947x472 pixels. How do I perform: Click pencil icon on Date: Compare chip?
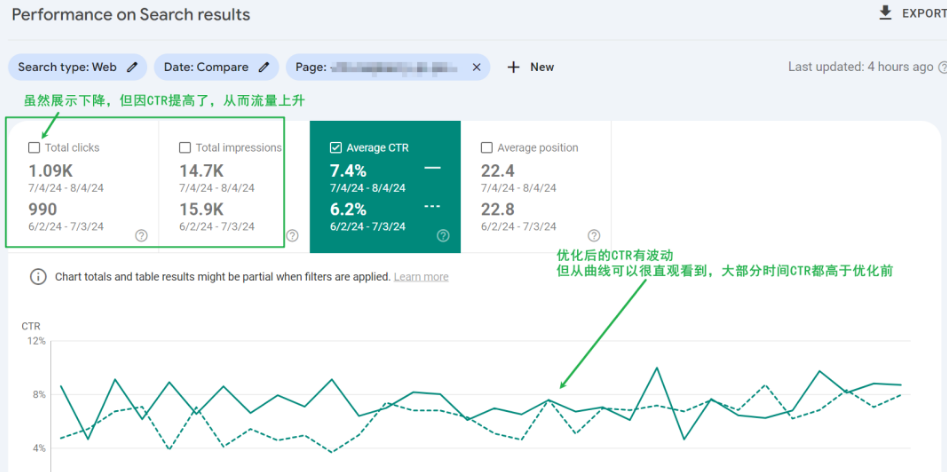(x=263, y=67)
